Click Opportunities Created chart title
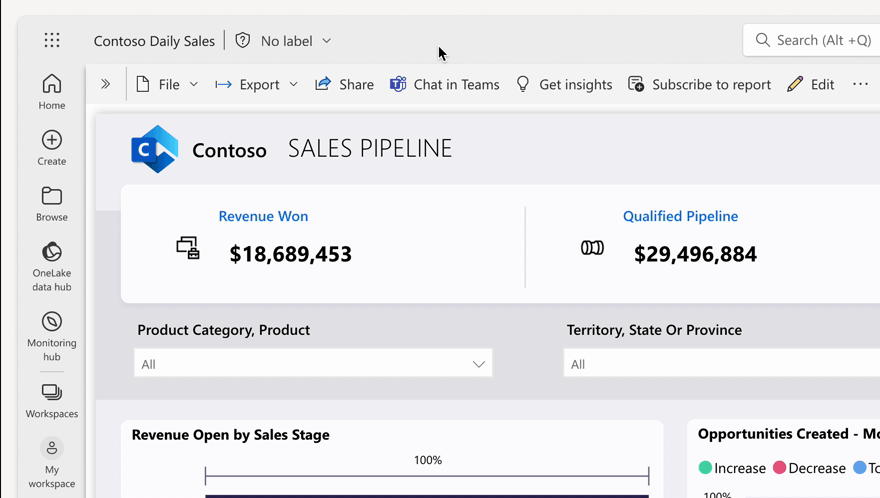 (789, 434)
